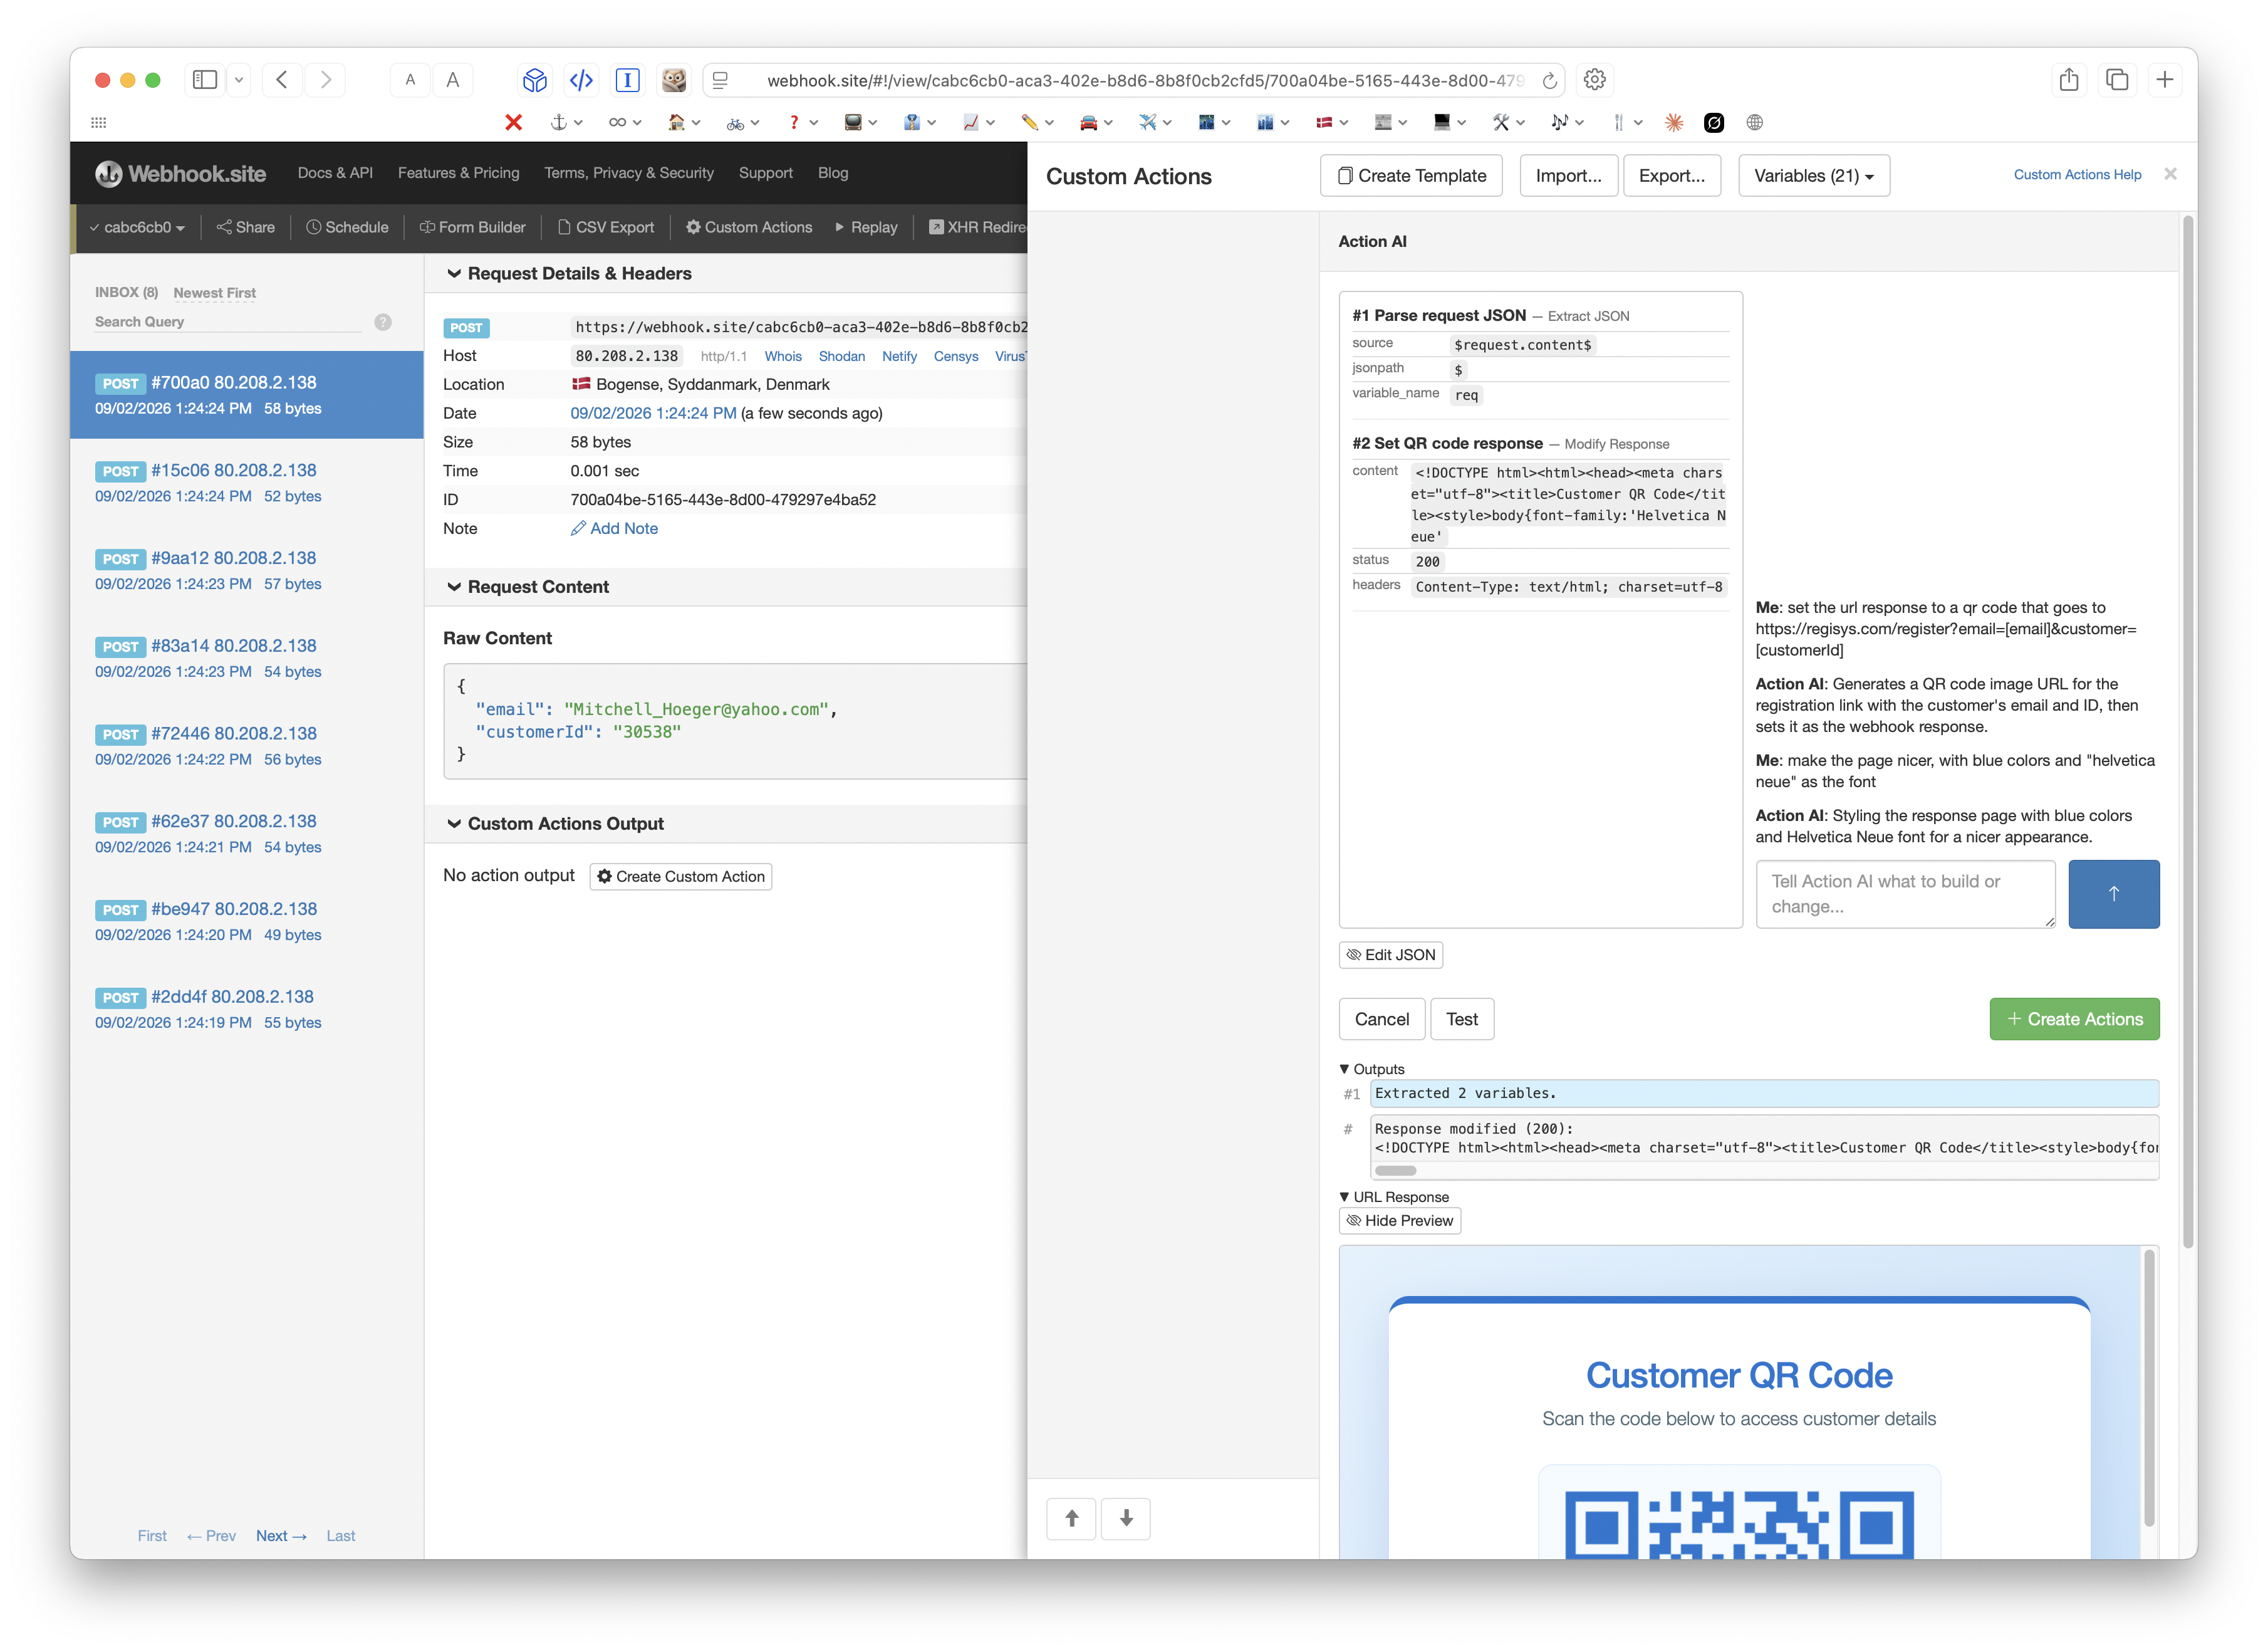
Task: Open the gear settings icon beside address bar
Action: click(x=1594, y=80)
